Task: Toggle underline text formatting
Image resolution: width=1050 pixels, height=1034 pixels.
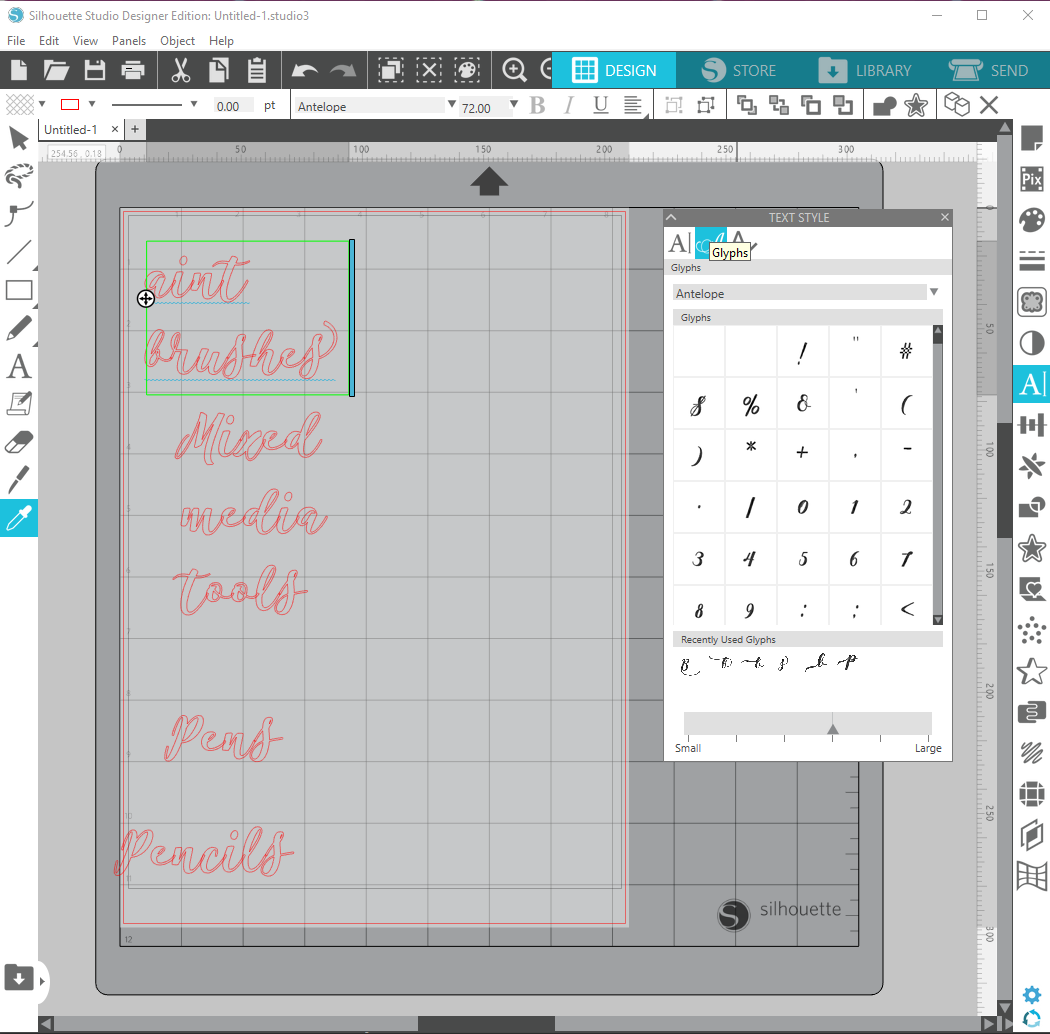Action: click(x=601, y=104)
